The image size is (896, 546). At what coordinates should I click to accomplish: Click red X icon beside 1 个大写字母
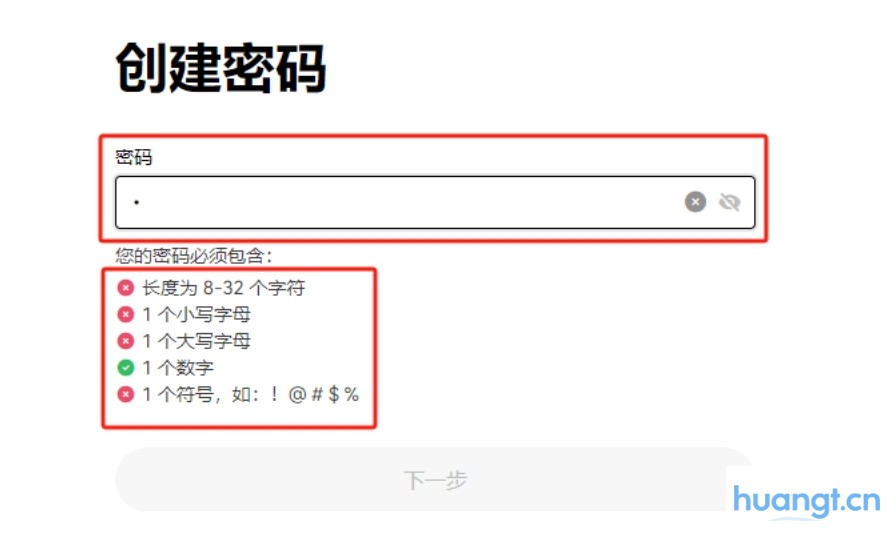click(126, 341)
